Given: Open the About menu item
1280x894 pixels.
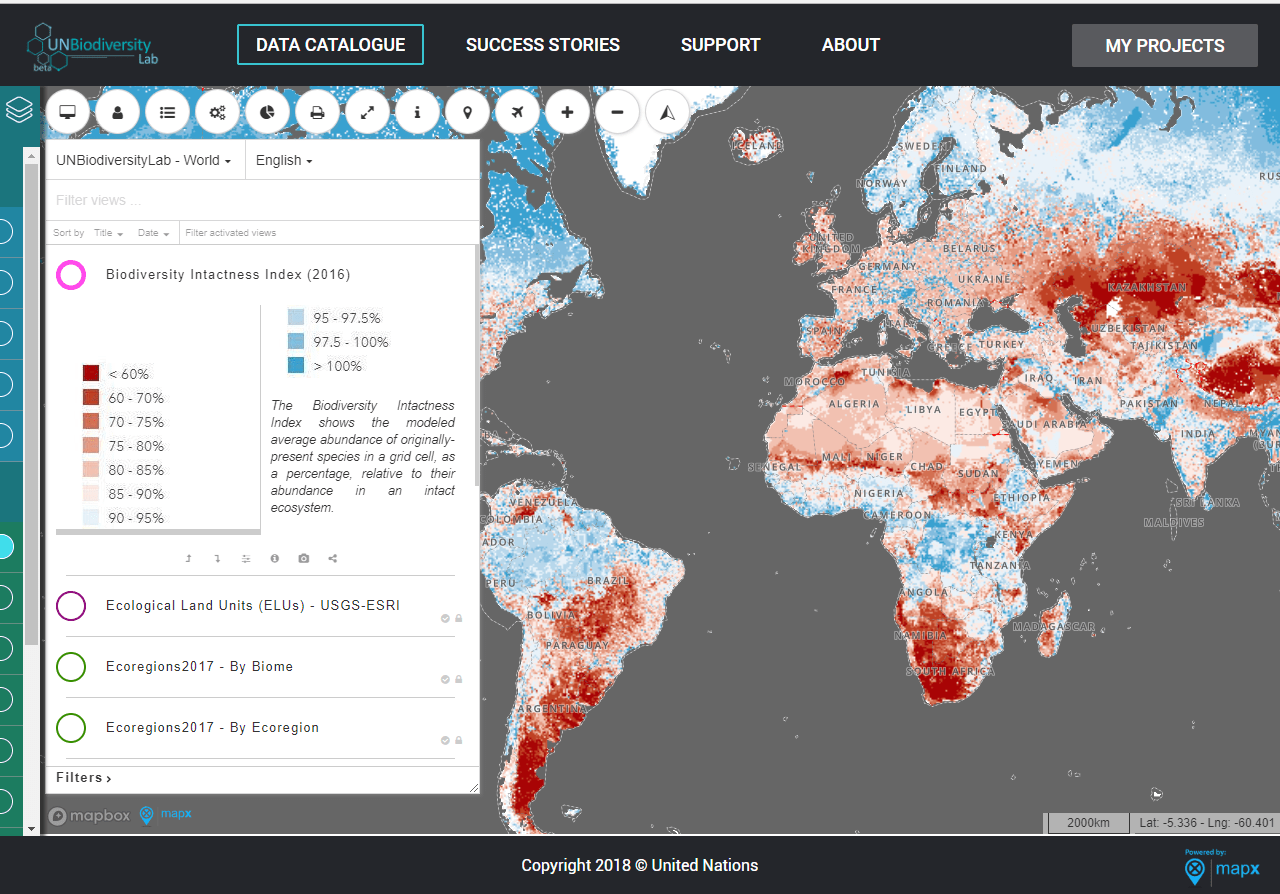Looking at the screenshot, I should click(851, 45).
